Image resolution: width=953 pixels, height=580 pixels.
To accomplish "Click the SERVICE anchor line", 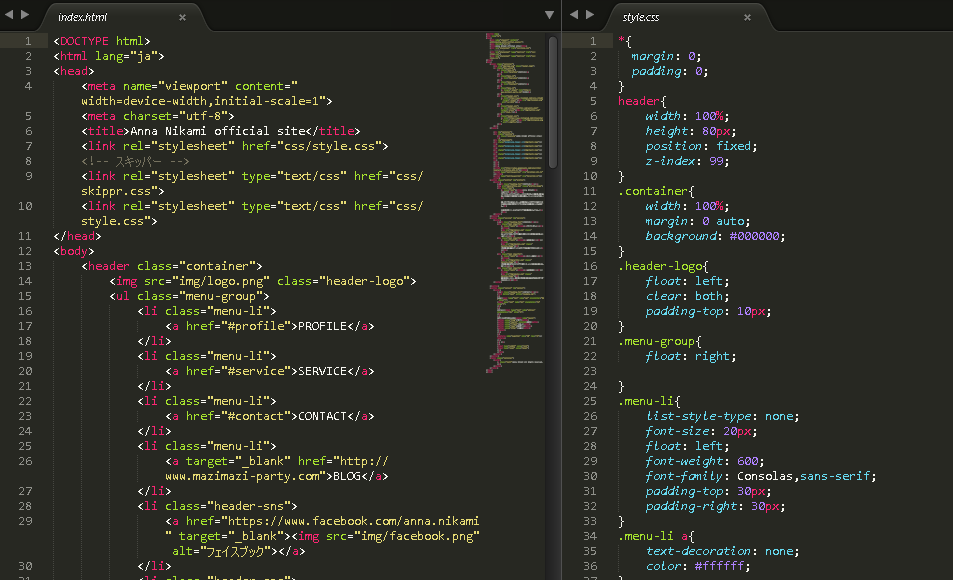I will click(x=270, y=371).
